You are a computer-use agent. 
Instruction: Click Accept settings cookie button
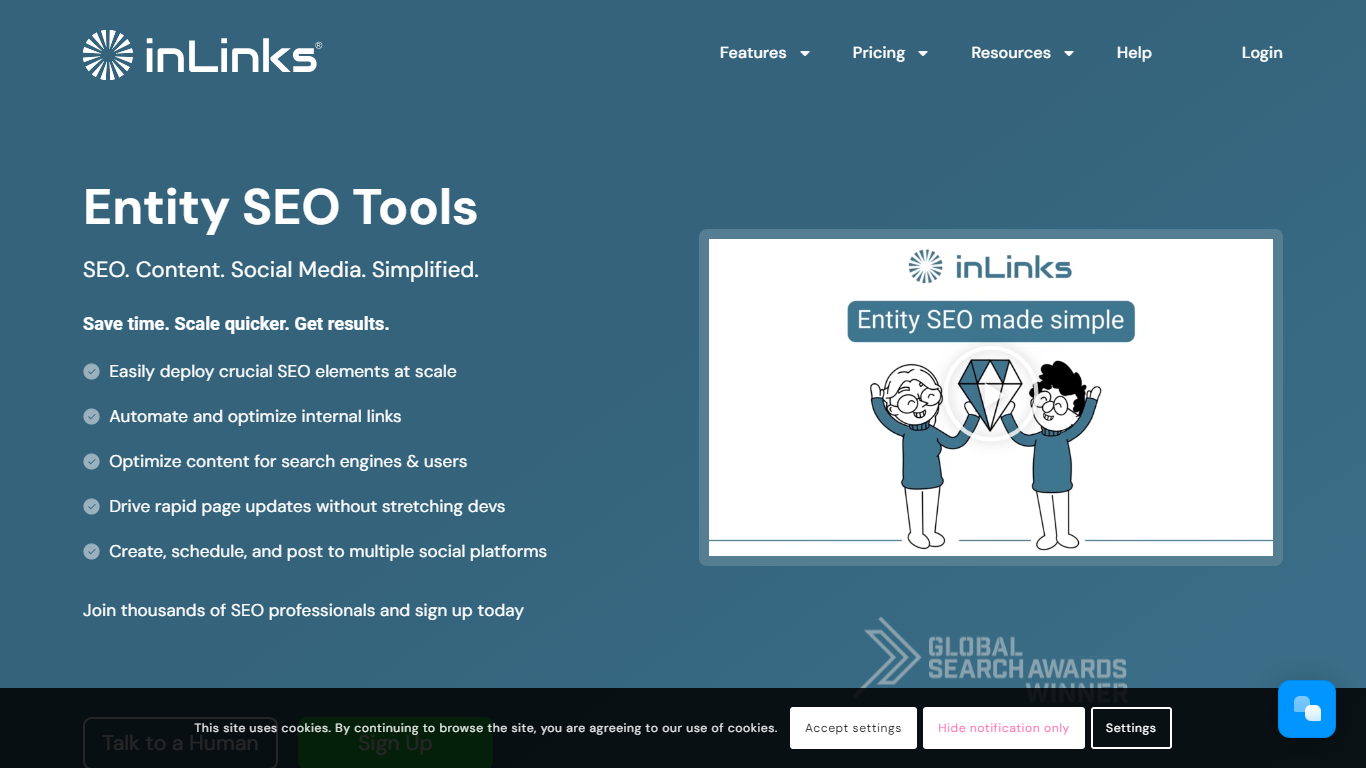(853, 728)
